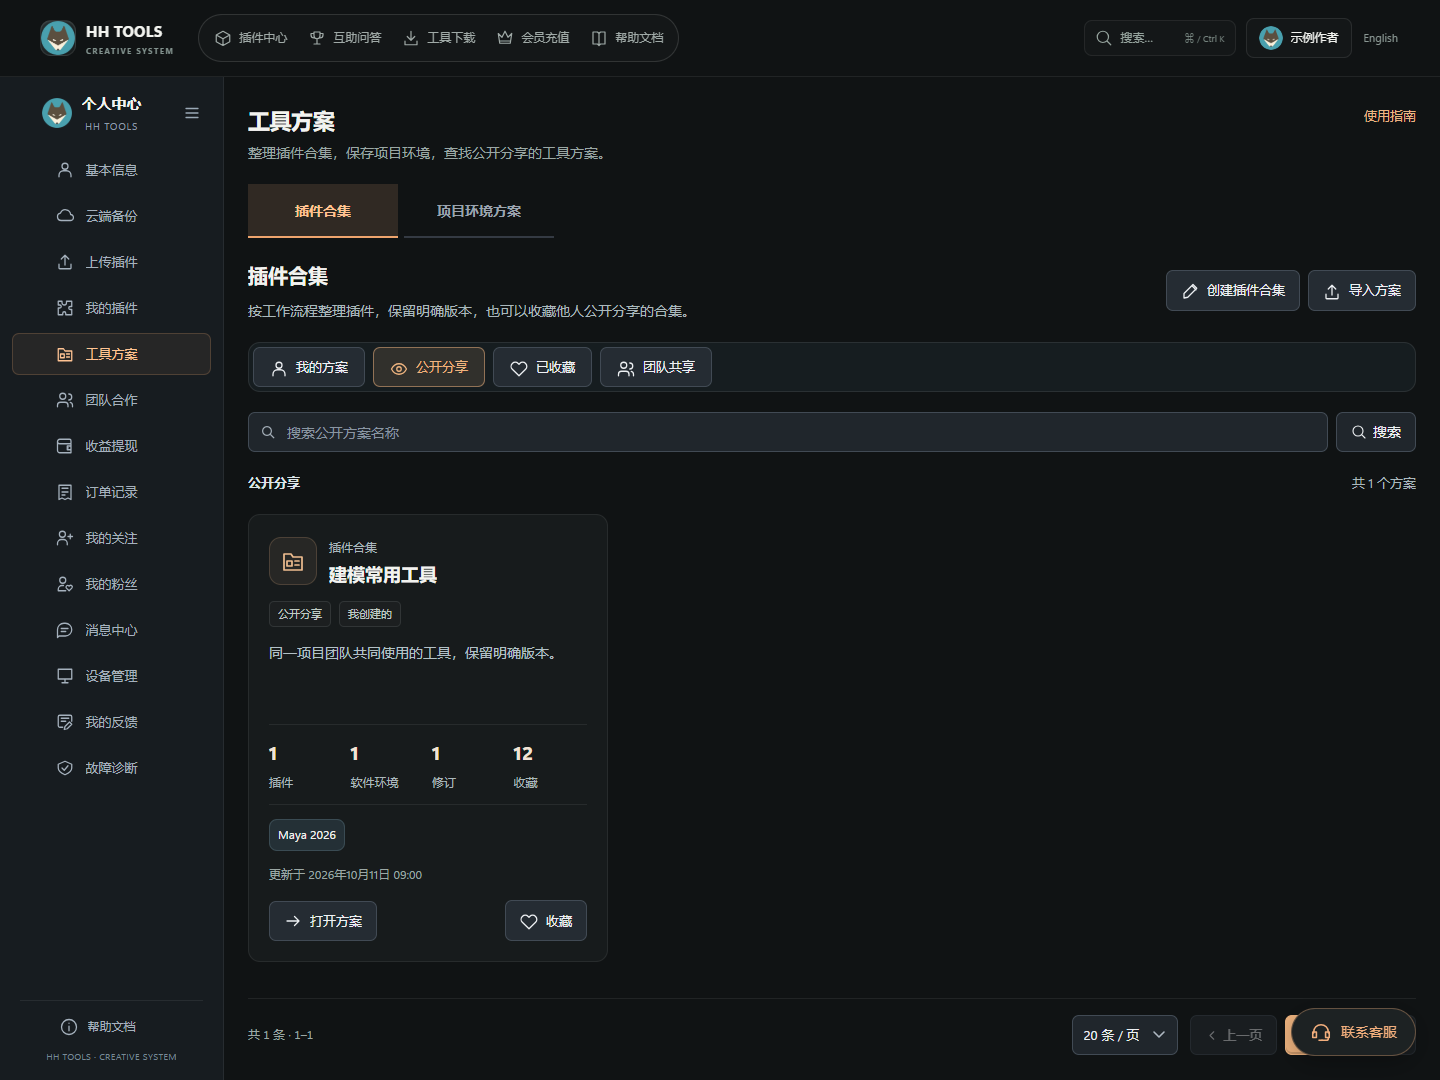Open 收益提现 wallet page
Screen dimensions: 1440x1080
(111, 446)
